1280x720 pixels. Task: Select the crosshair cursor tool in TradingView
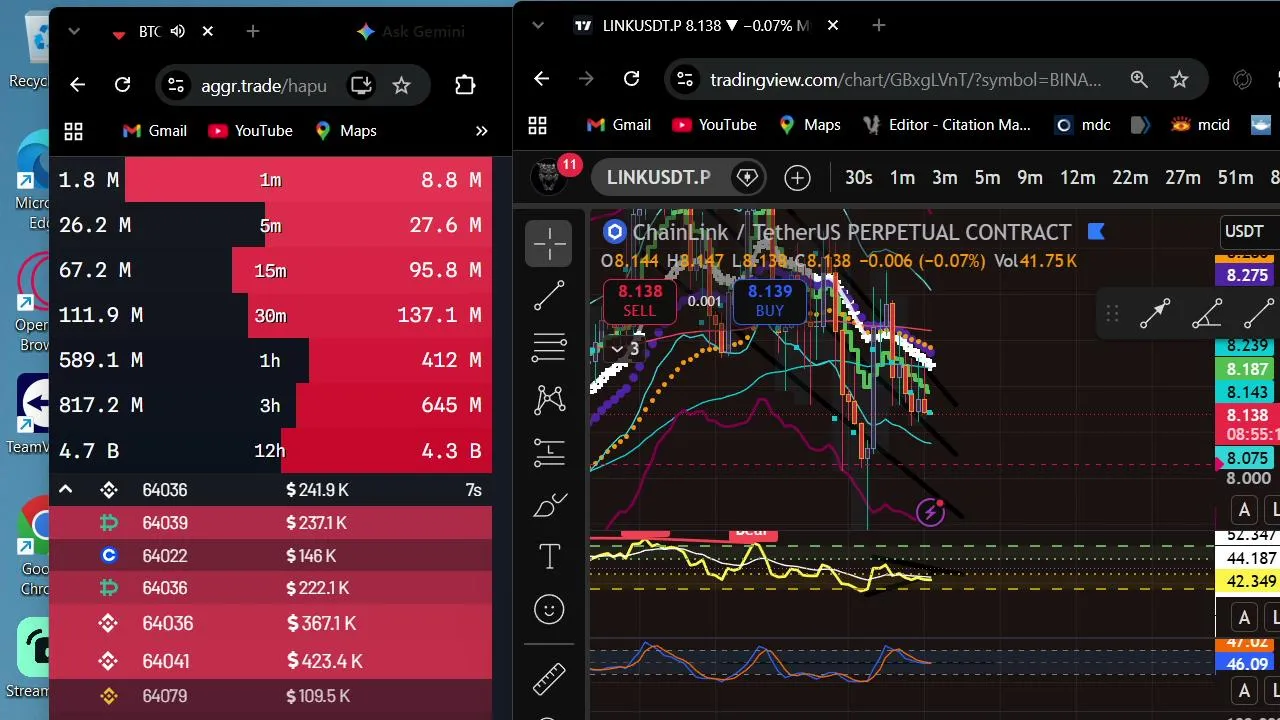coord(549,243)
